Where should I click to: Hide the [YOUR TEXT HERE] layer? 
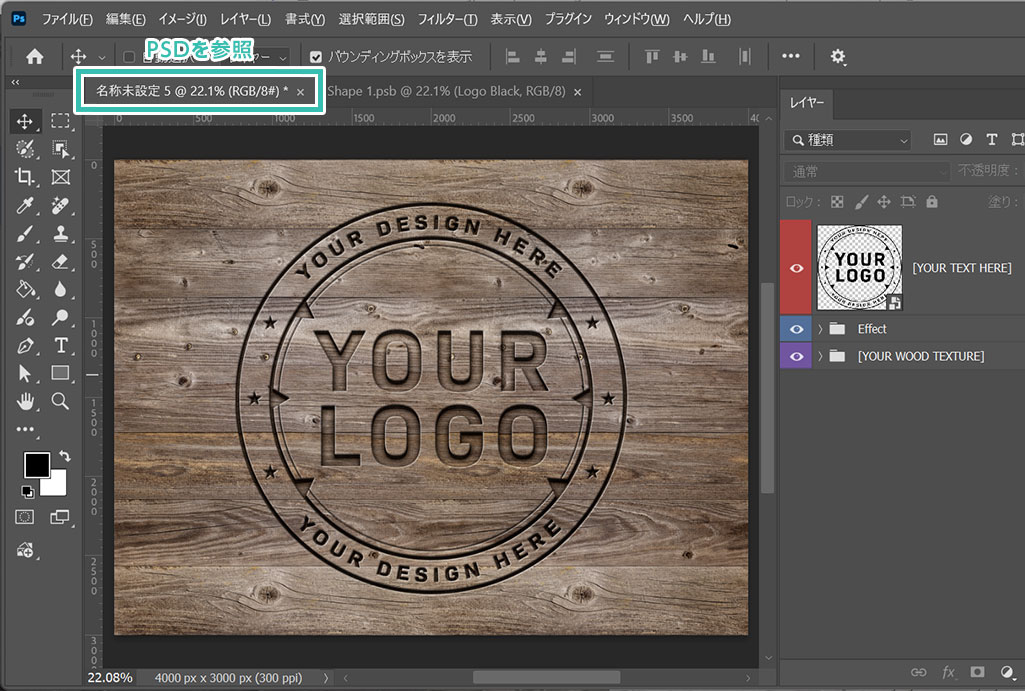(x=797, y=268)
